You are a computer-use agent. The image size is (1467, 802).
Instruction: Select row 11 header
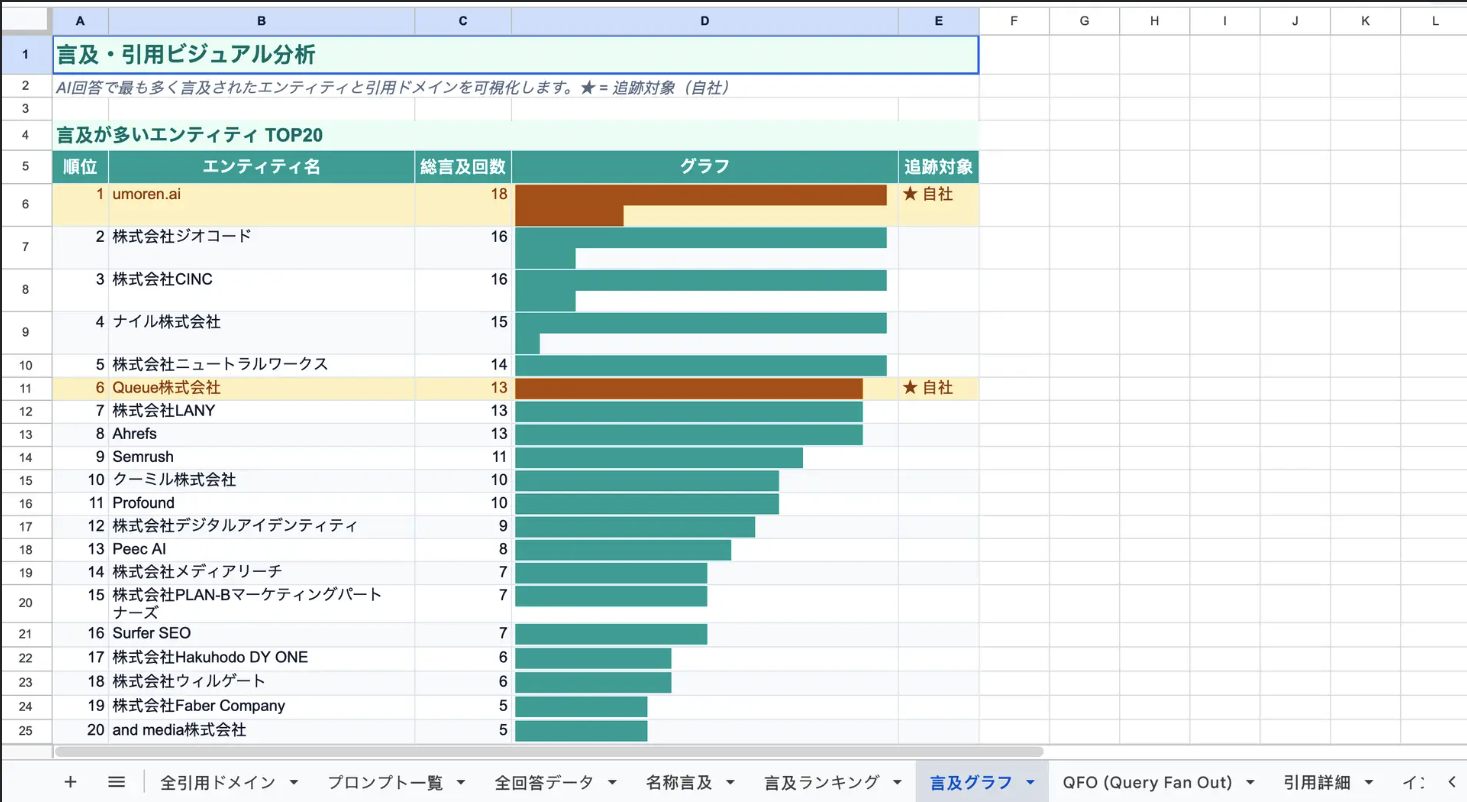26,388
